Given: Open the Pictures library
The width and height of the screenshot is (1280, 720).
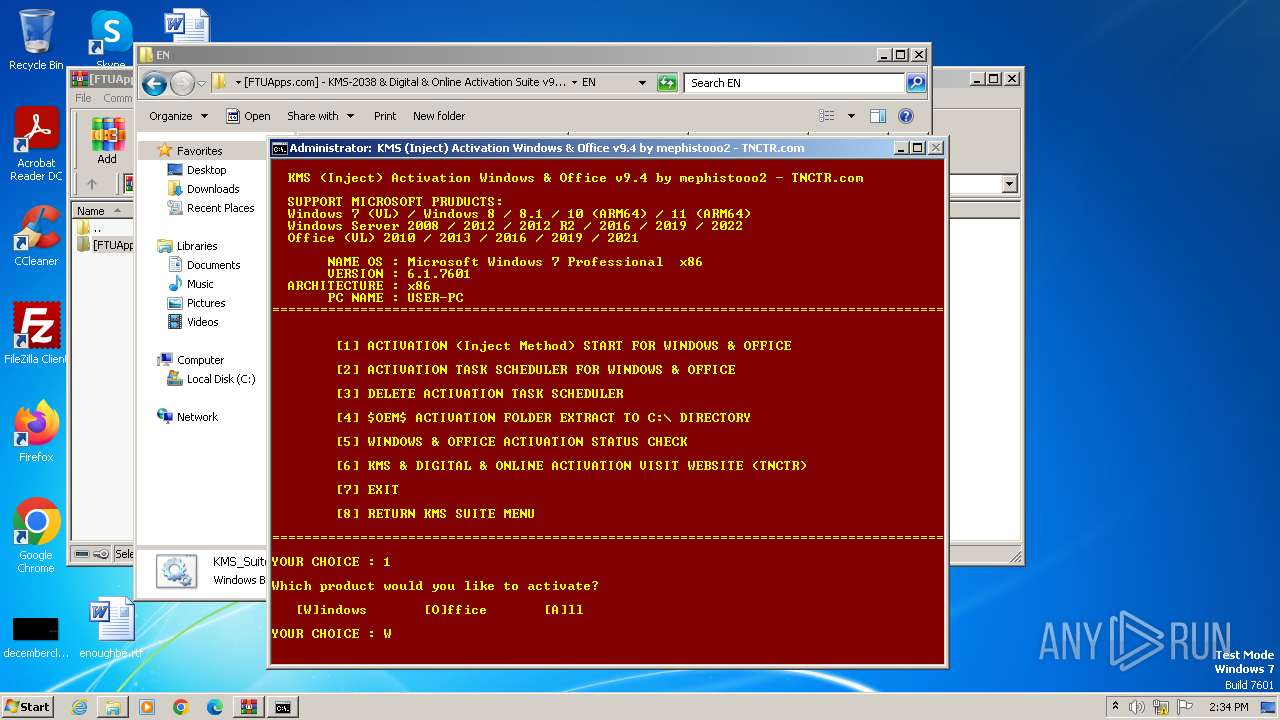Looking at the screenshot, I should [196, 303].
